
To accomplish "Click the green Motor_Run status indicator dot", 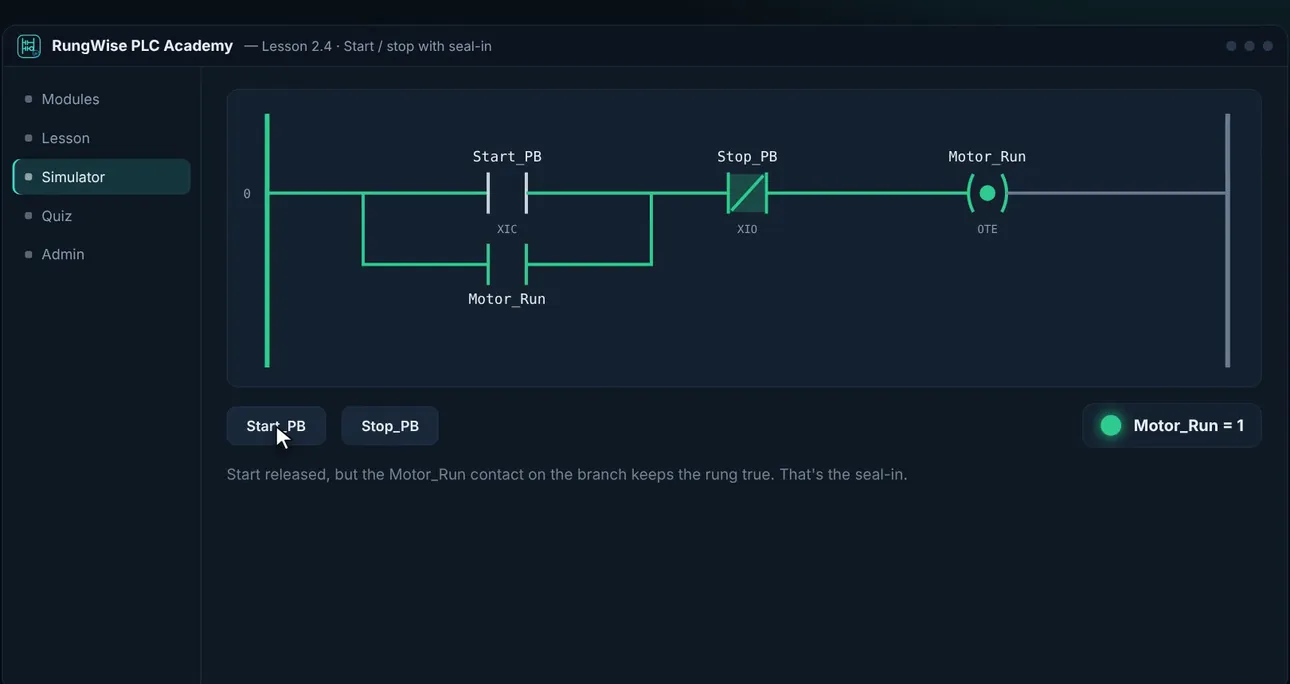I will (x=1111, y=426).
